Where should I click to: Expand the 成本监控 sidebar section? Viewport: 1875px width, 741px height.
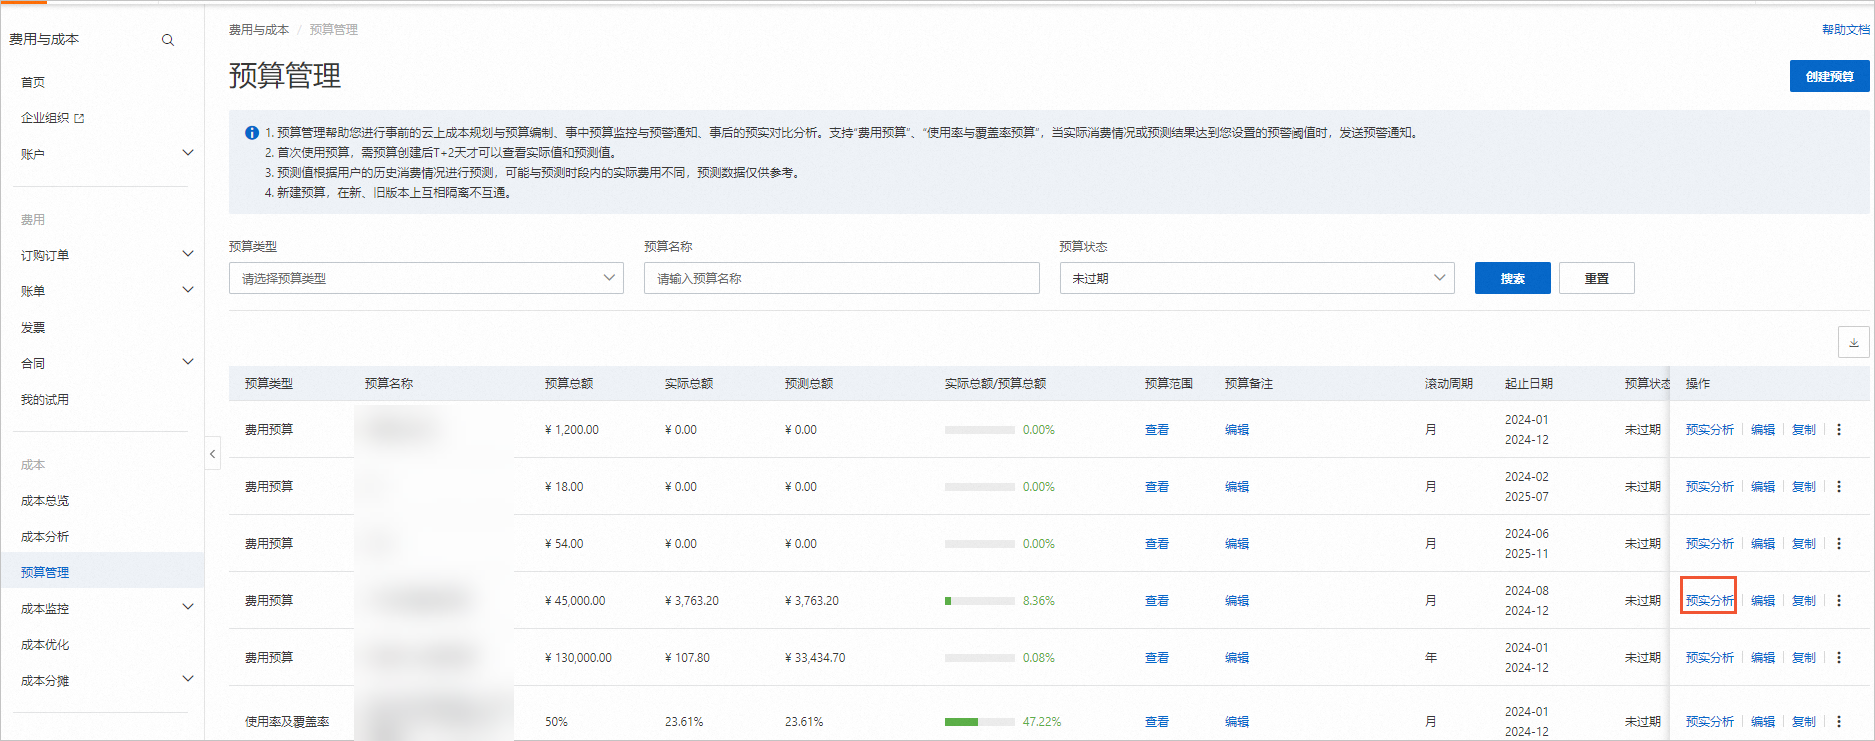[187, 608]
